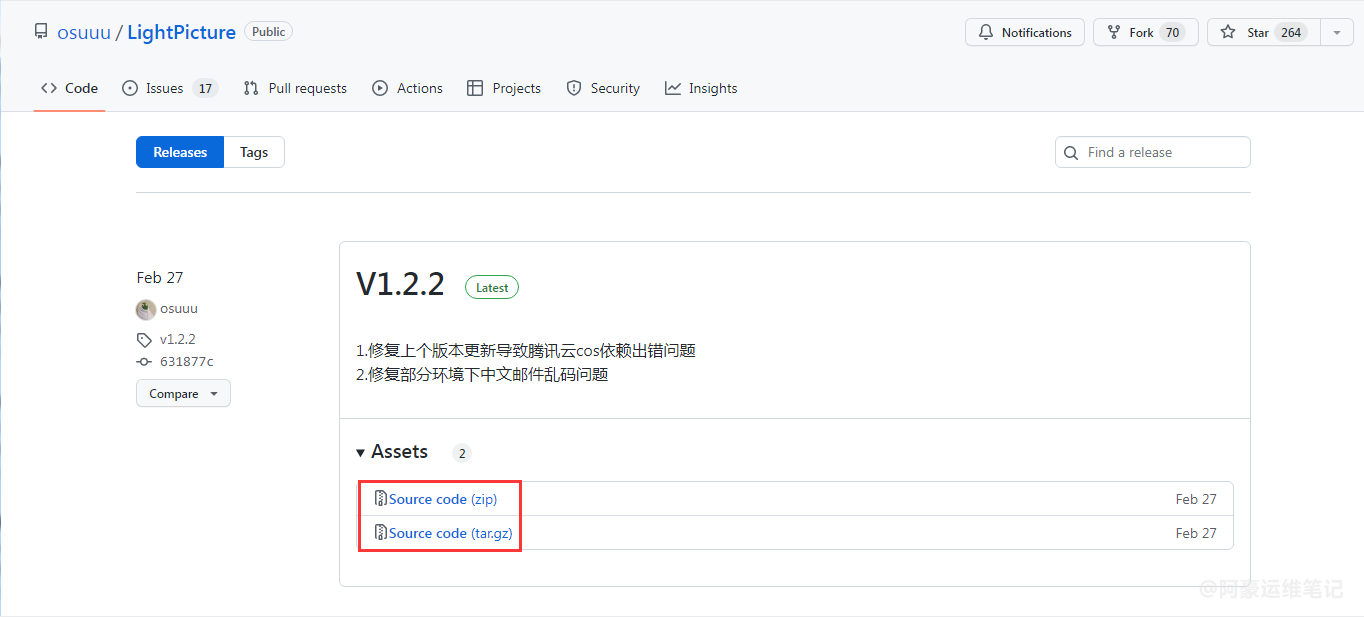Switch to the Tags view
This screenshot has width=1364, height=617.
pos(254,152)
